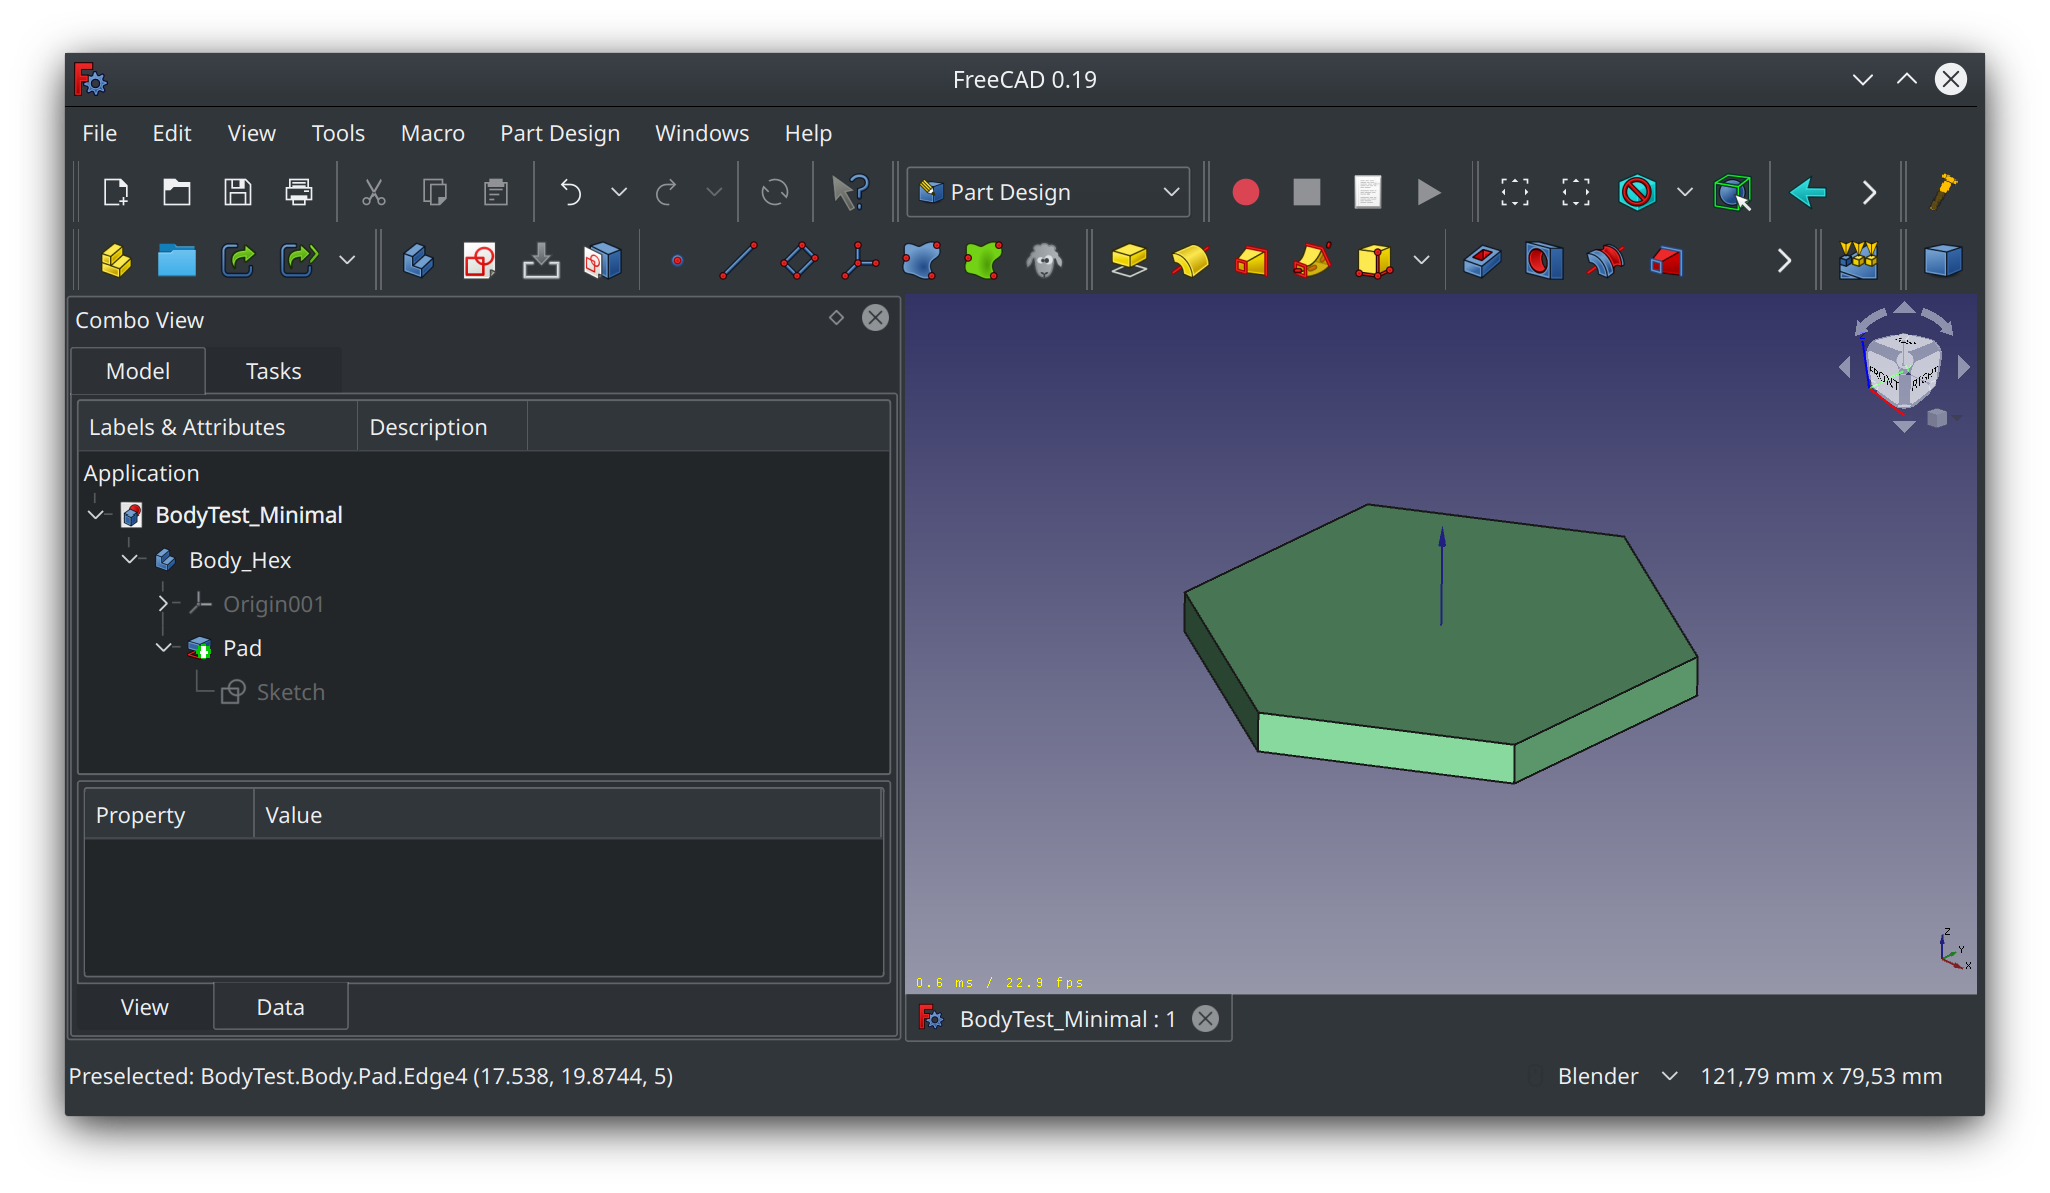Start macro recording with red circle

1245,192
